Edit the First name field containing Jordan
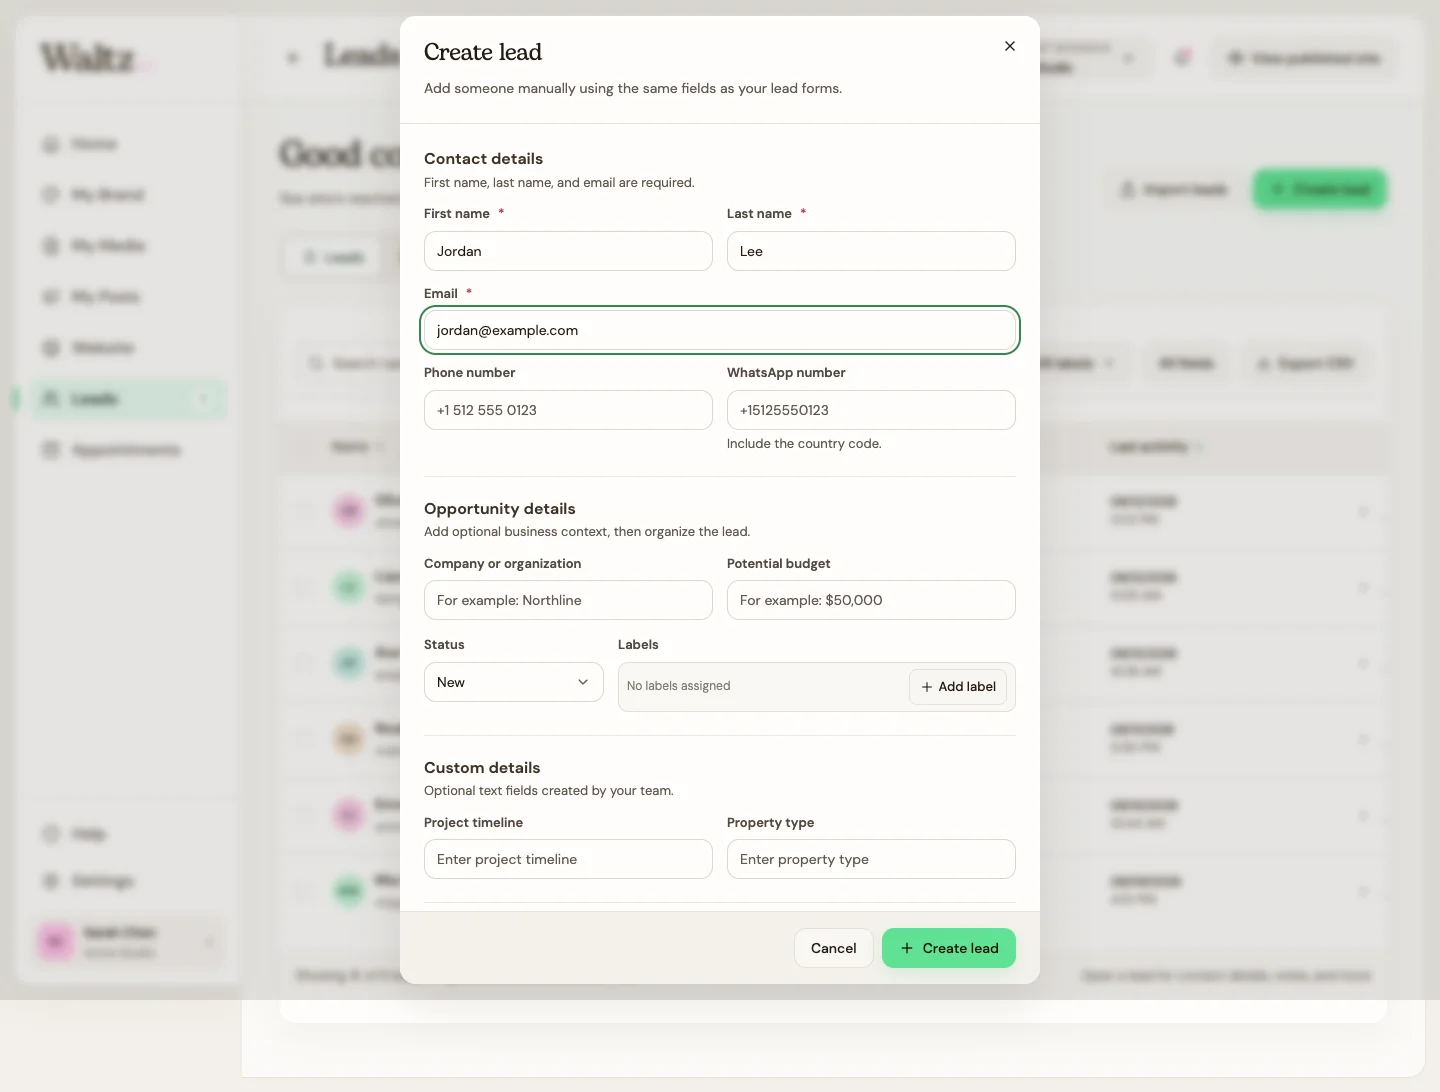Viewport: 1440px width, 1092px height. coord(568,251)
